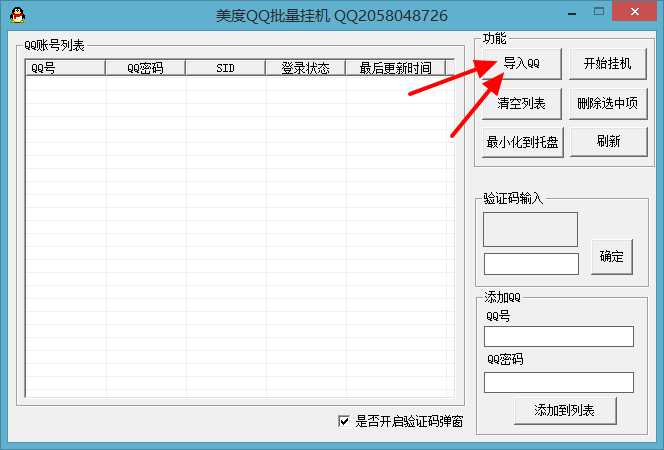Viewport: 664px width, 450px height.
Task: Click 删除选中项 to delete selected item
Action: [x=608, y=103]
